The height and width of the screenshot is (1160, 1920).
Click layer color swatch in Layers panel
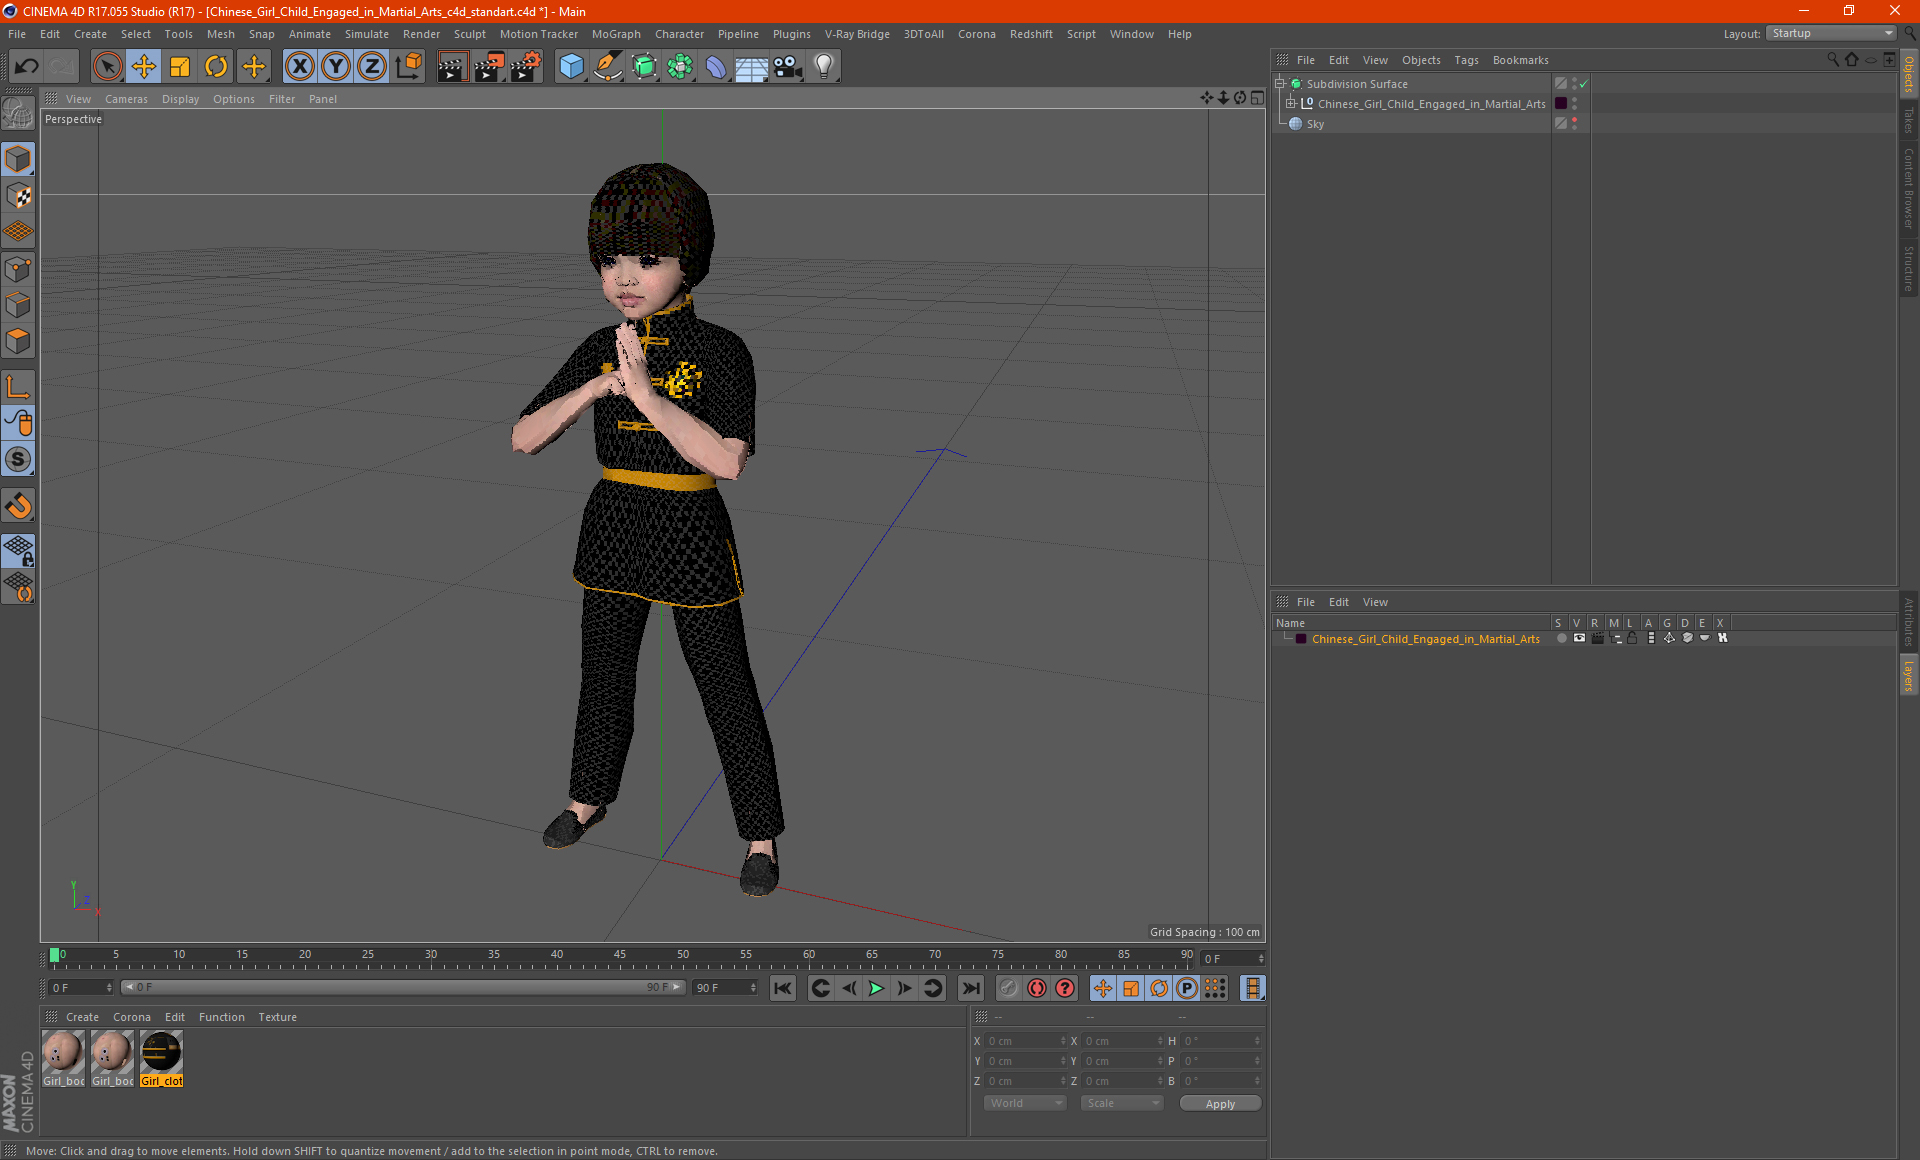tap(1301, 639)
